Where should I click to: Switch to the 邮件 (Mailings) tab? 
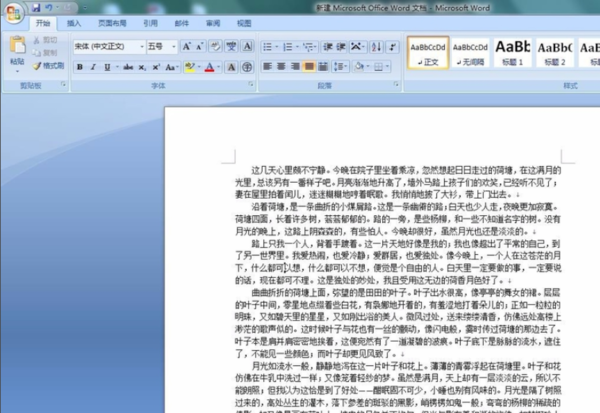(182, 23)
